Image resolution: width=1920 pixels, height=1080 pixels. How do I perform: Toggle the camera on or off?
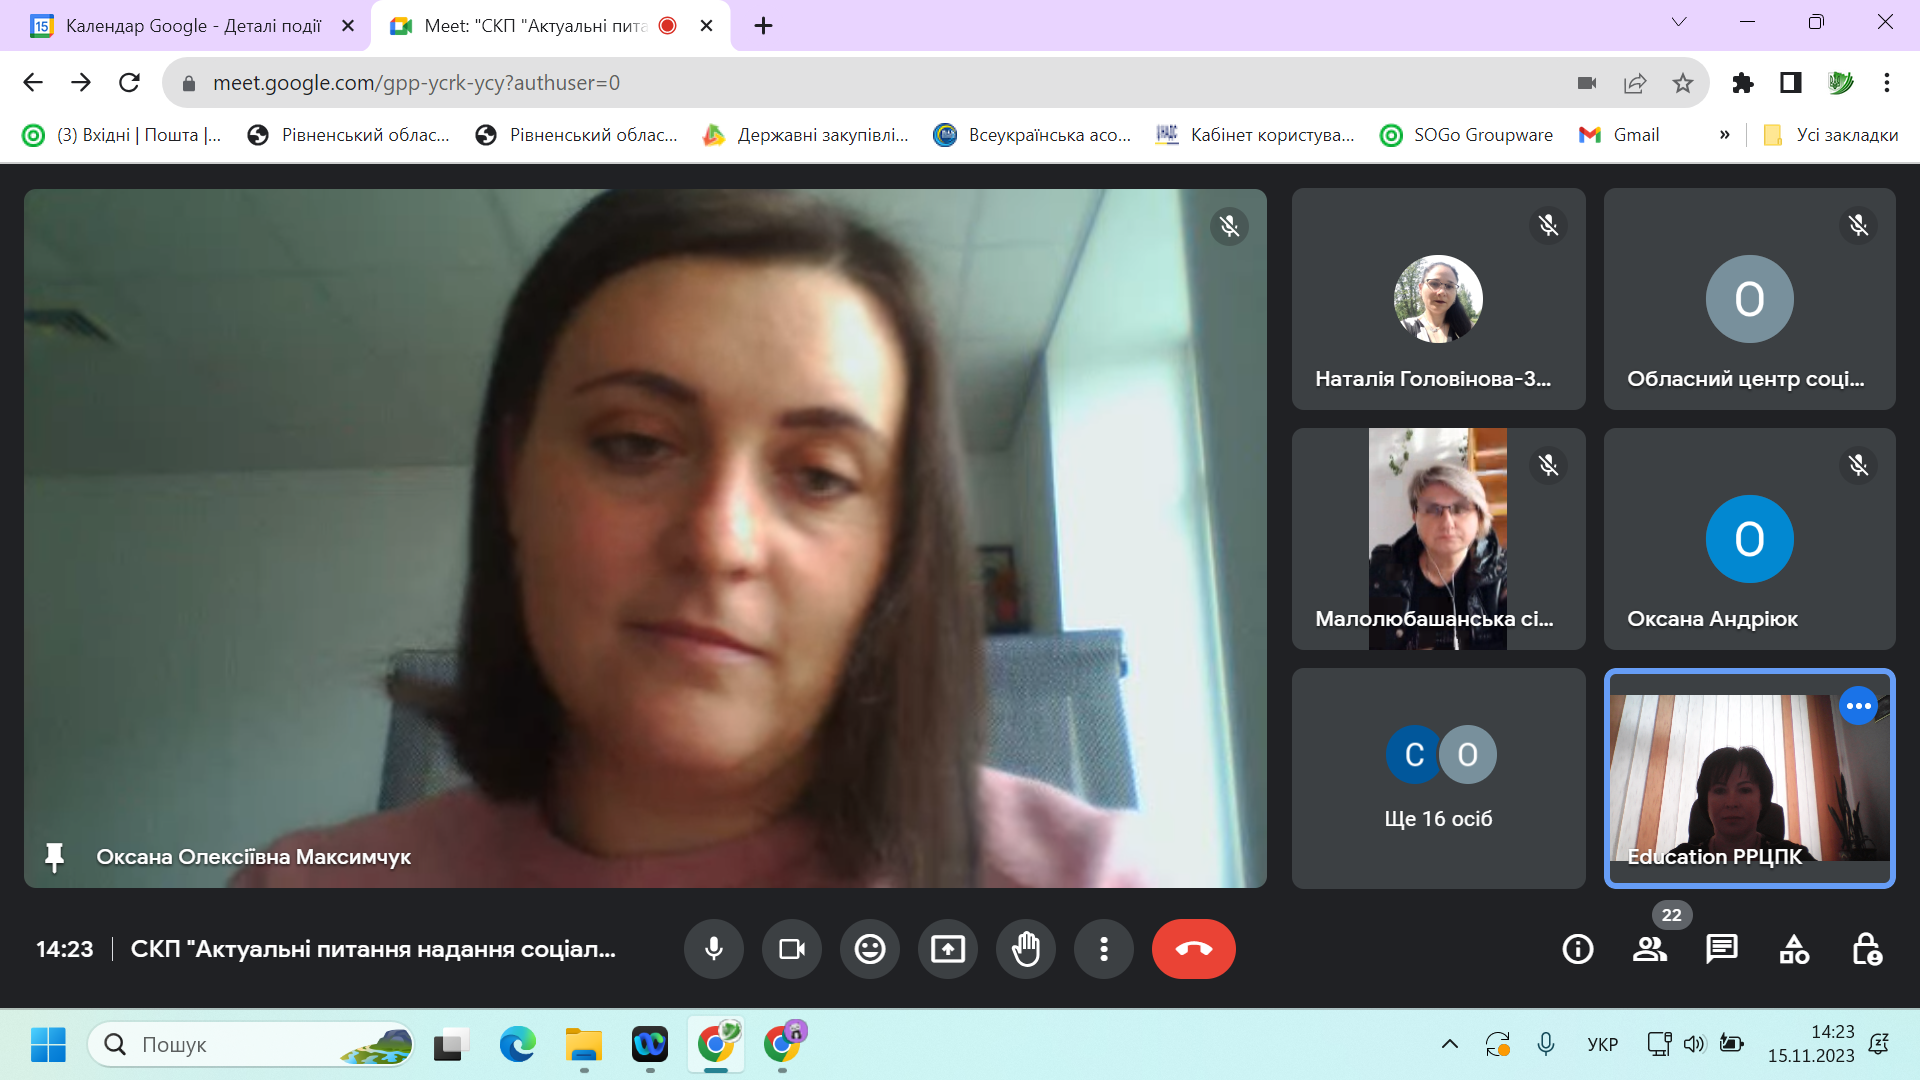pyautogui.click(x=791, y=948)
